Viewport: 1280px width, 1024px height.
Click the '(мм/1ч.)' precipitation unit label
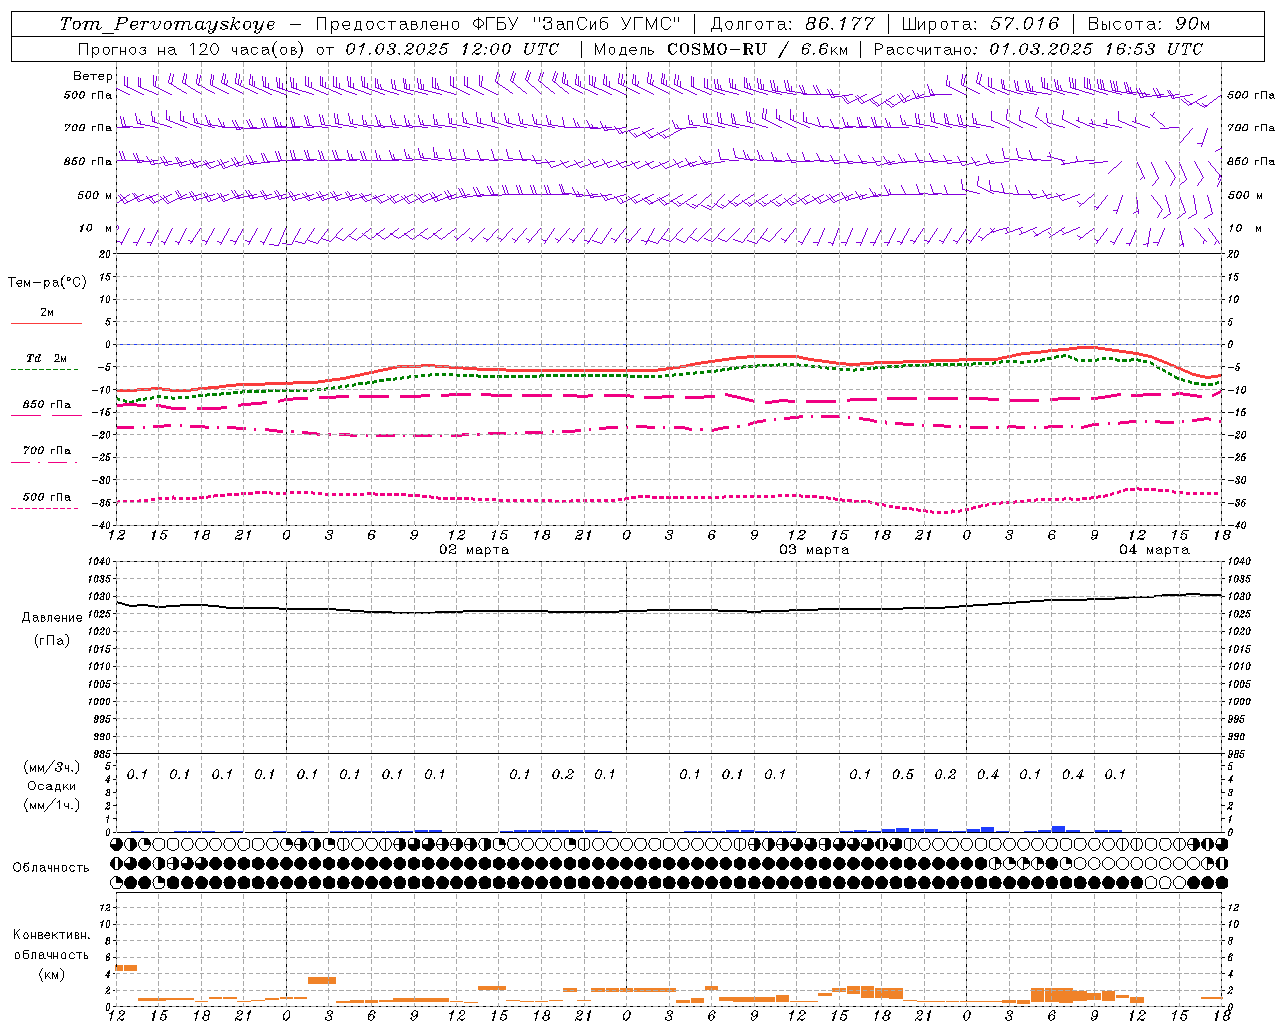52,805
